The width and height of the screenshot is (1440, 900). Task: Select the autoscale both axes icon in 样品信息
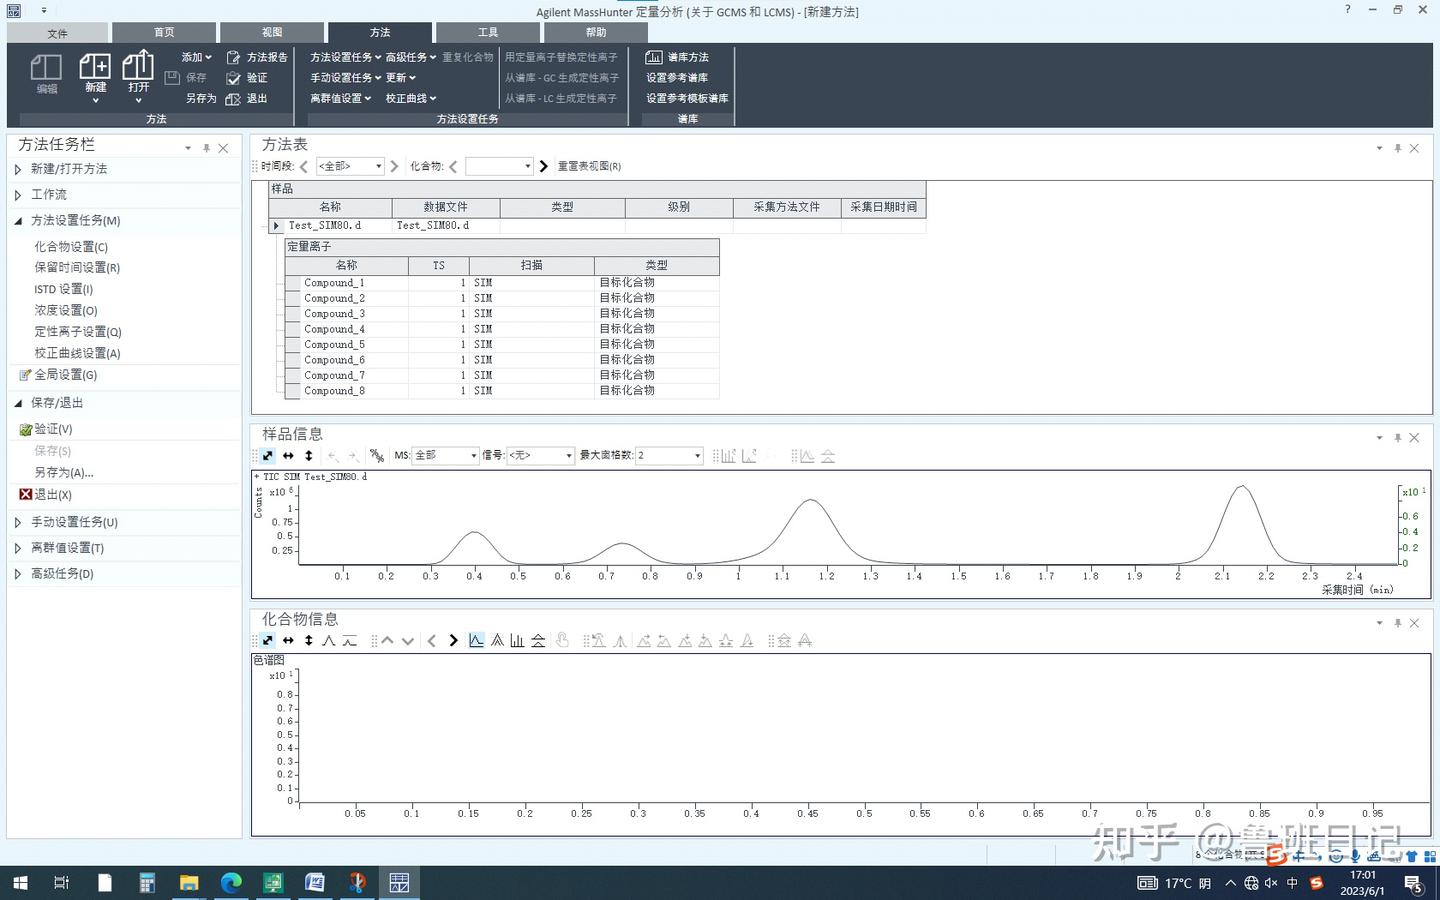tap(267, 455)
